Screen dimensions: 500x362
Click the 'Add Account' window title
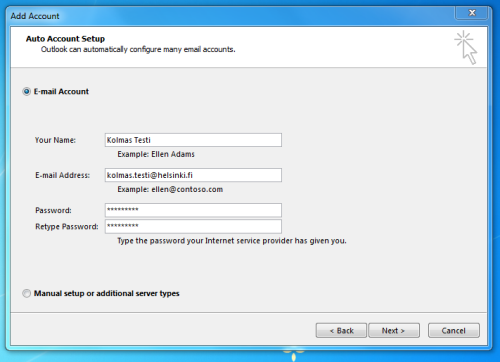(35, 16)
